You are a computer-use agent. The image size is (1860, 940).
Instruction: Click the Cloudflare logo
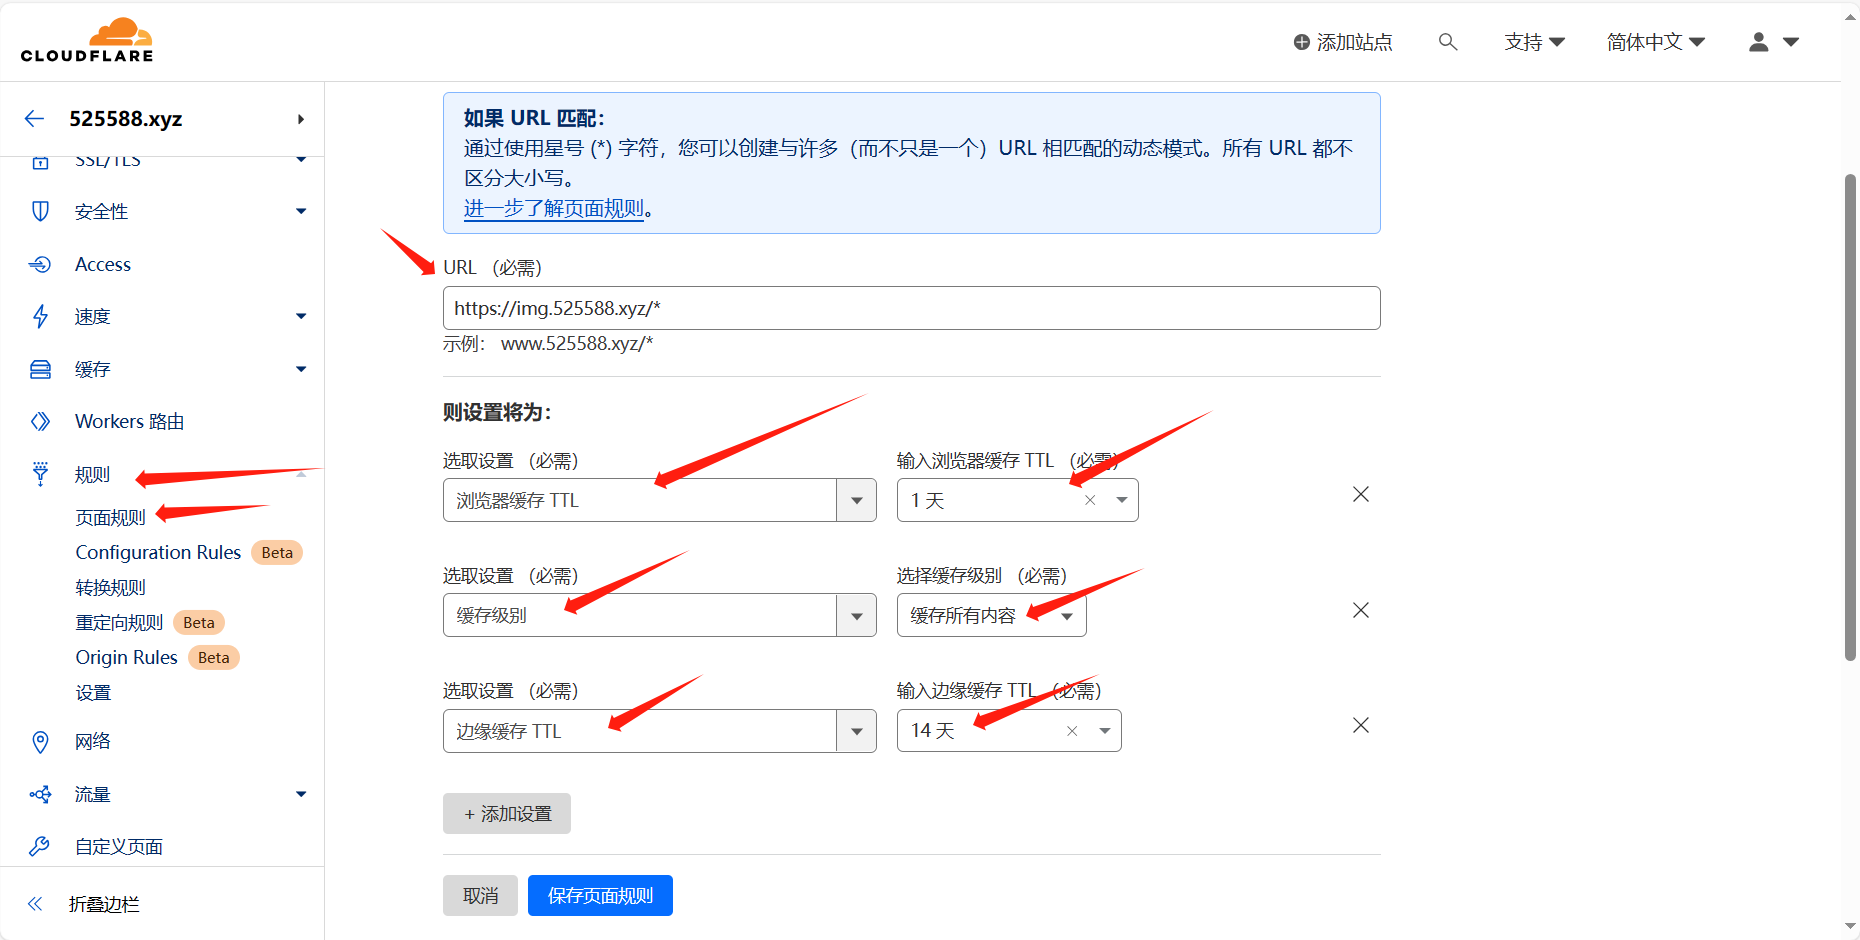pos(87,41)
